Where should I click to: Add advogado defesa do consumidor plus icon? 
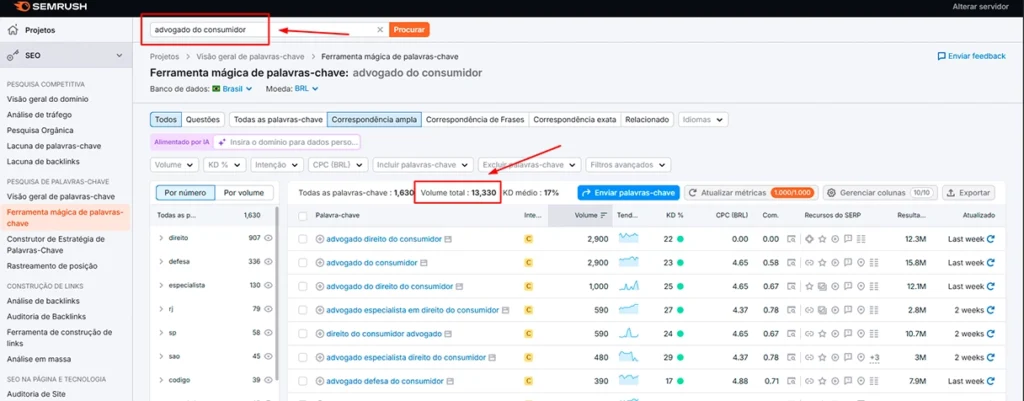coord(320,381)
